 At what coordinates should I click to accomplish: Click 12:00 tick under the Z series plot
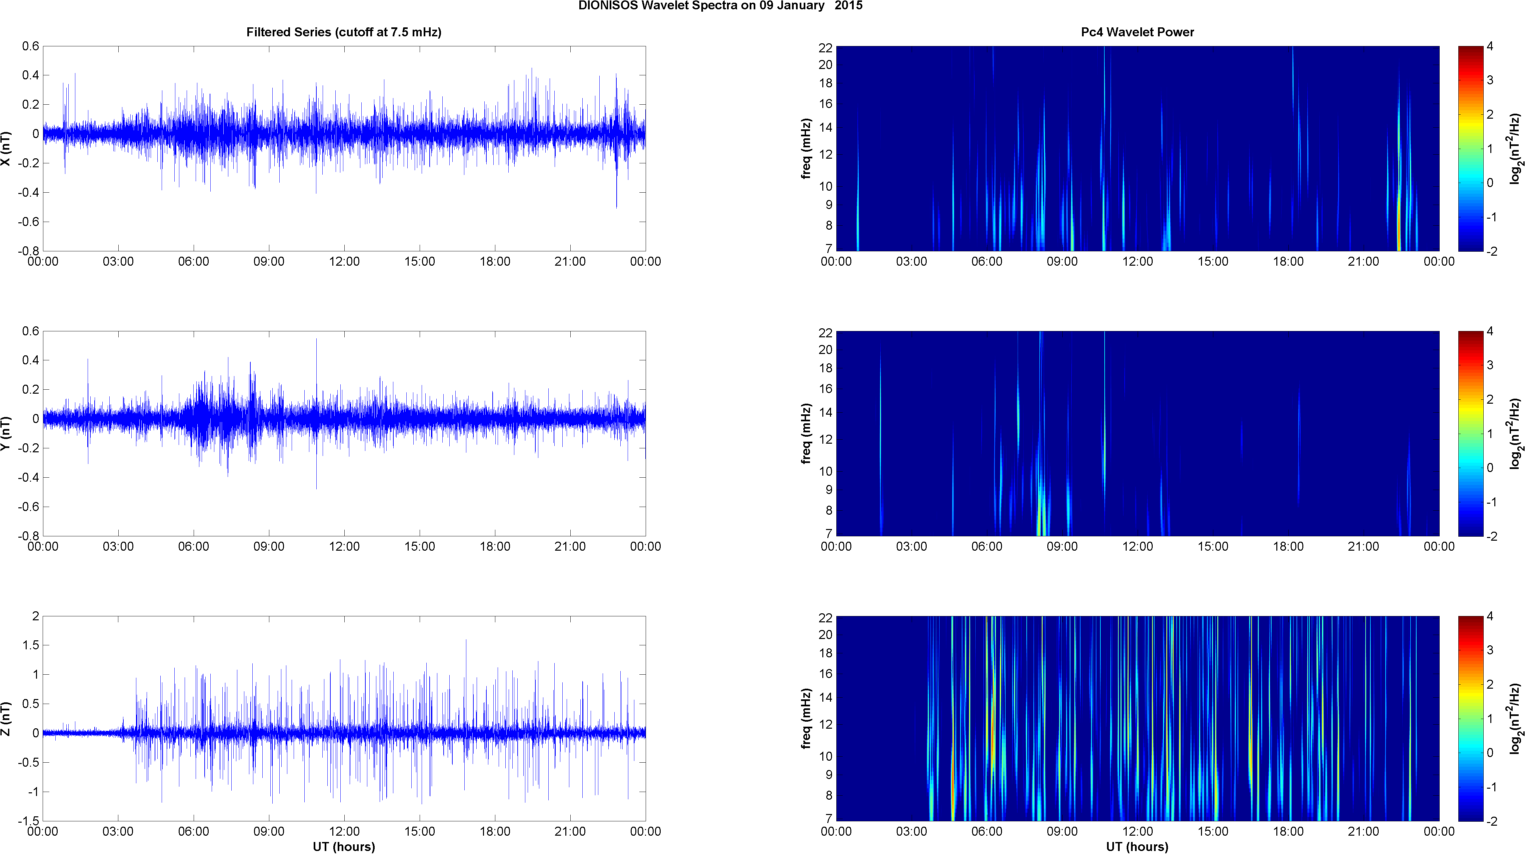coord(344,832)
